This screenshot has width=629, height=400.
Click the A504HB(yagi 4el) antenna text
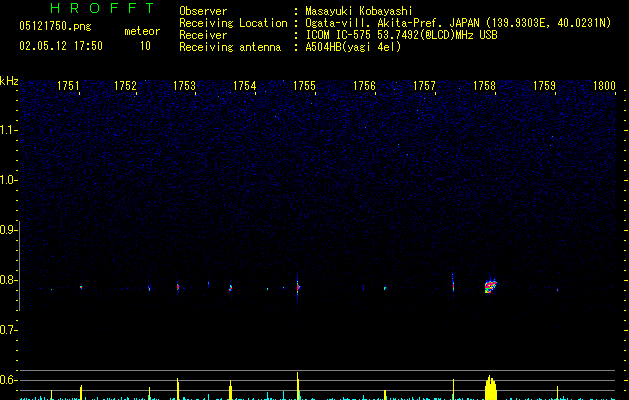pyautogui.click(x=353, y=47)
